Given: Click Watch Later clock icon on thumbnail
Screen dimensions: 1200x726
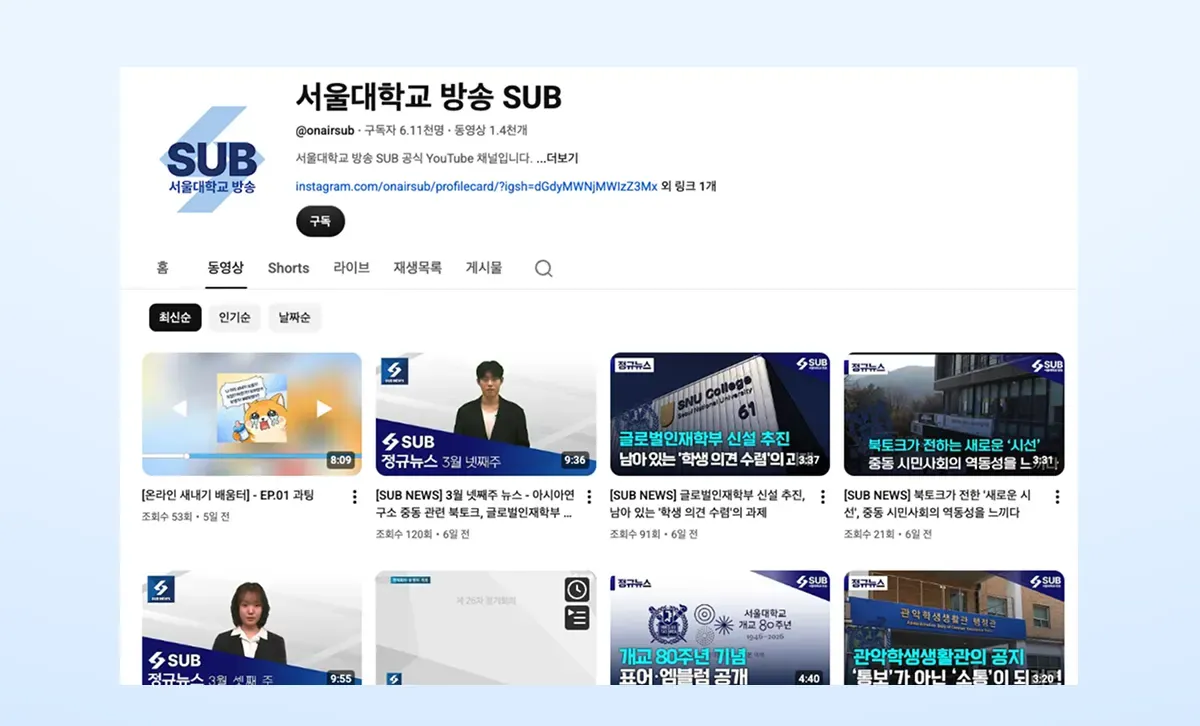Looking at the screenshot, I should click(577, 590).
